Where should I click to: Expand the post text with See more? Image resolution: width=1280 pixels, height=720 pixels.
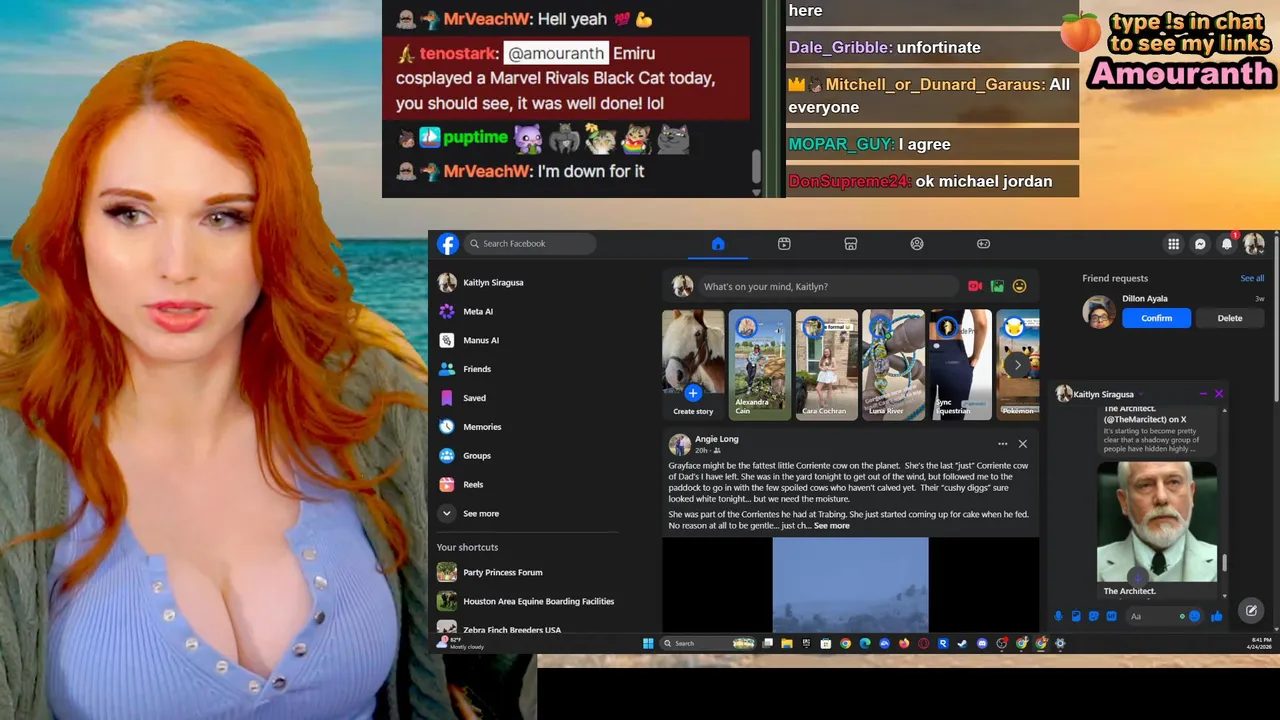[x=832, y=526]
